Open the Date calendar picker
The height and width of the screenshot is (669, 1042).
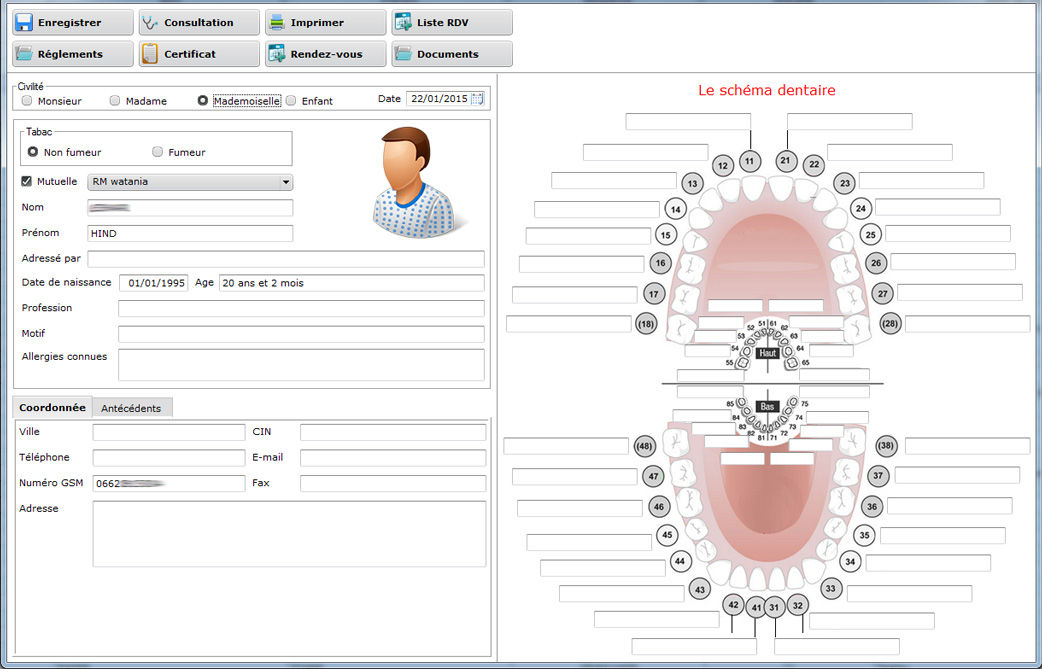[477, 99]
